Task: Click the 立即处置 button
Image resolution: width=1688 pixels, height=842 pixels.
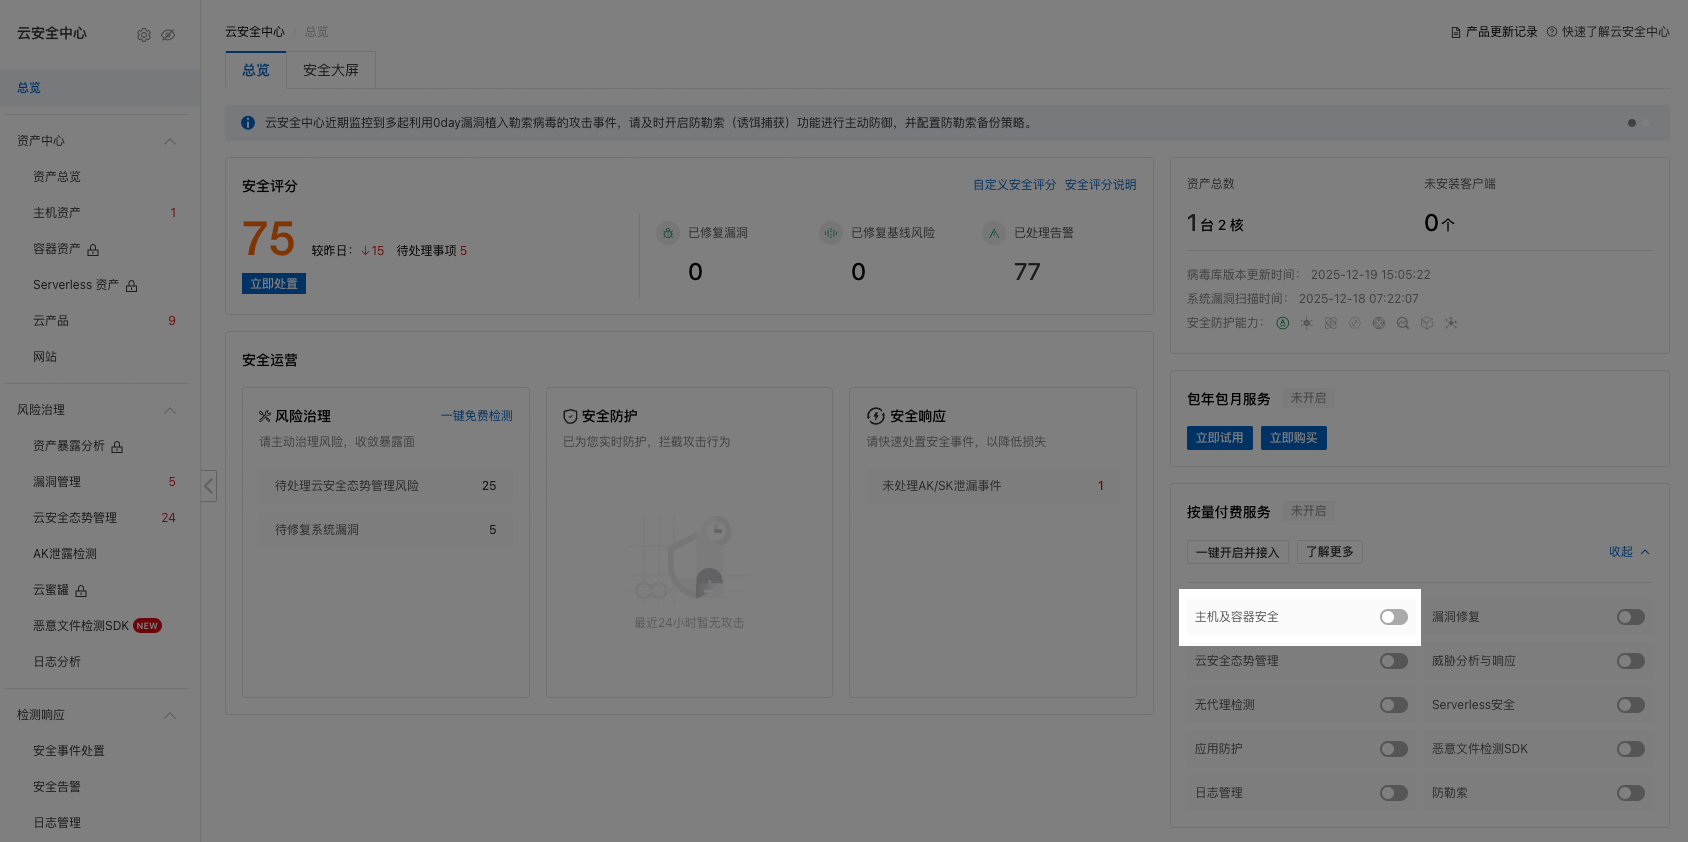Action: coord(274,284)
